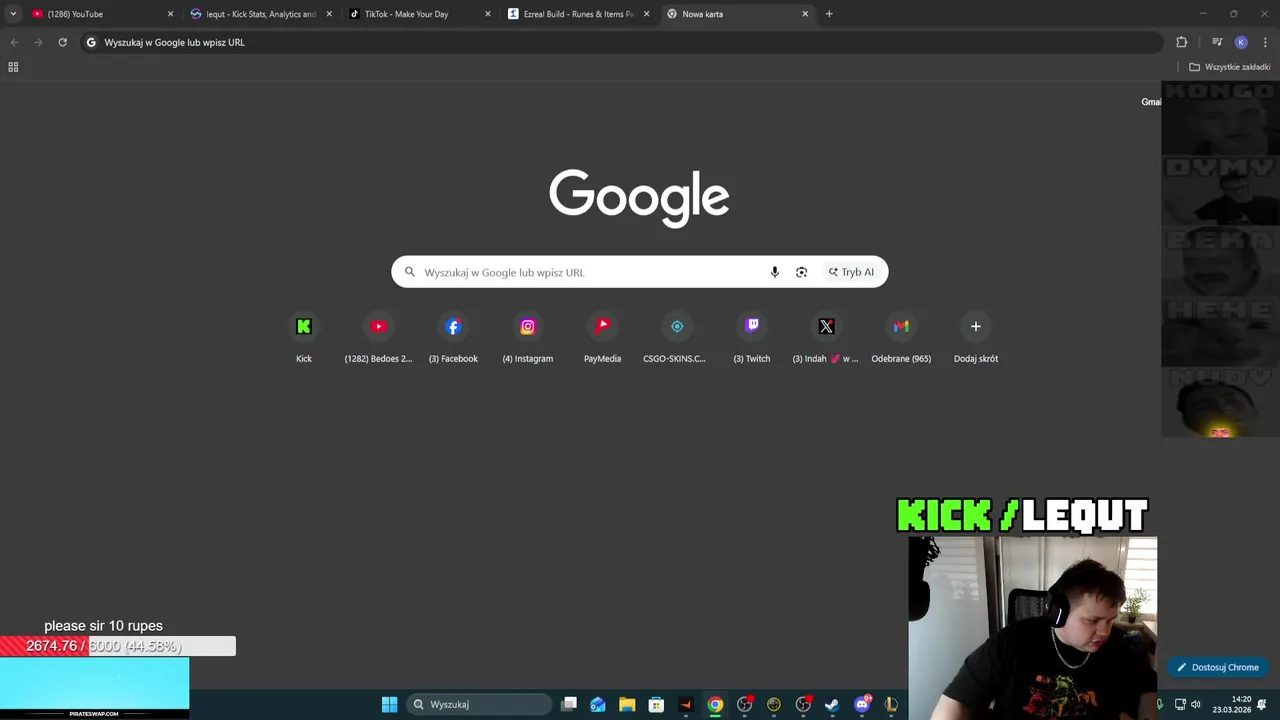Image resolution: width=1280 pixels, height=720 pixels.
Task: Close the TikTok tab
Action: pyautogui.click(x=488, y=14)
